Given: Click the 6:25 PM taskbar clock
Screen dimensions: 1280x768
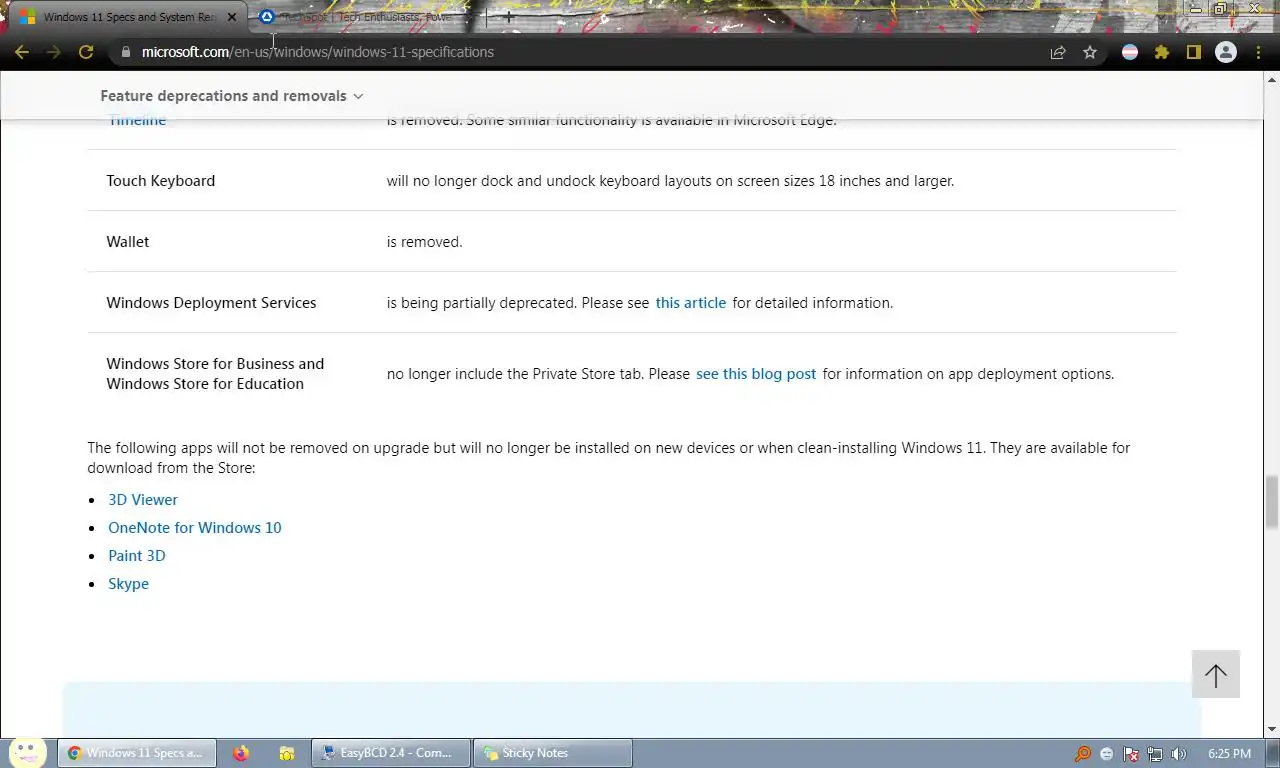Looking at the screenshot, I should pos(1229,754).
